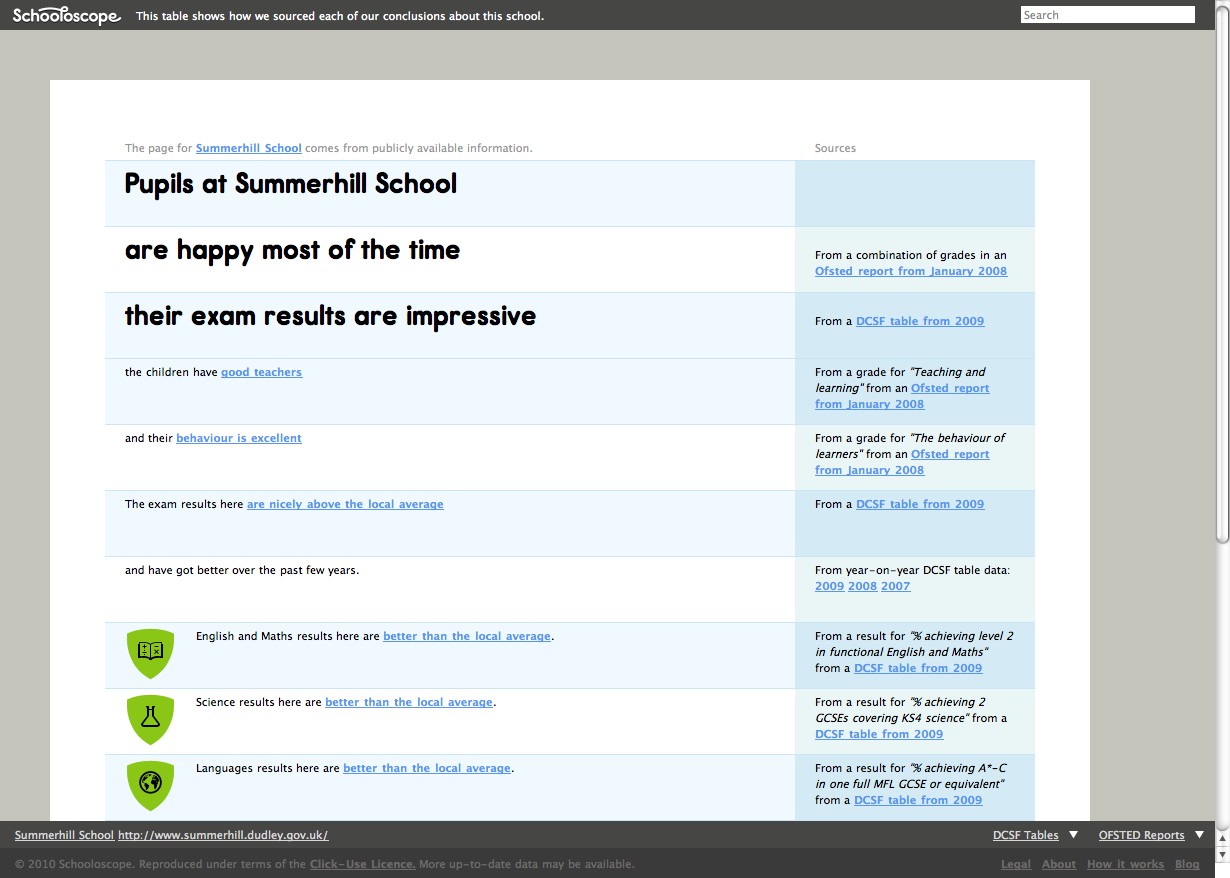This screenshot has width=1230, height=878.
Task: Open DCSF table source for MFL GCSE
Action: click(918, 800)
